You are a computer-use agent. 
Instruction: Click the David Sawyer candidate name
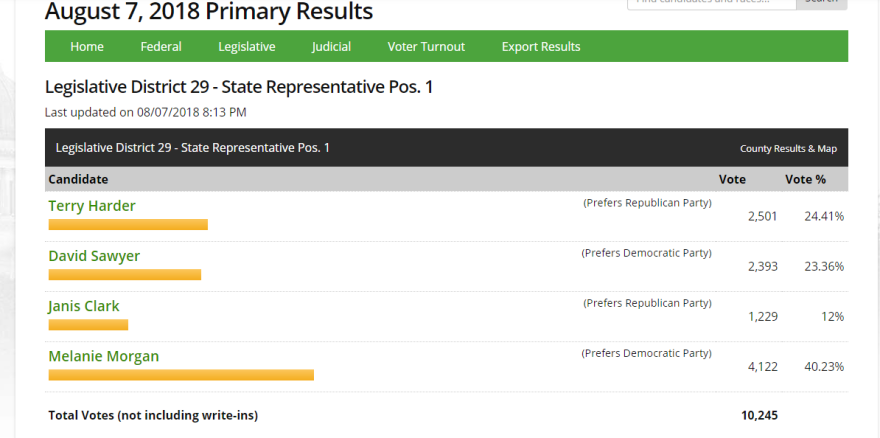click(x=94, y=256)
